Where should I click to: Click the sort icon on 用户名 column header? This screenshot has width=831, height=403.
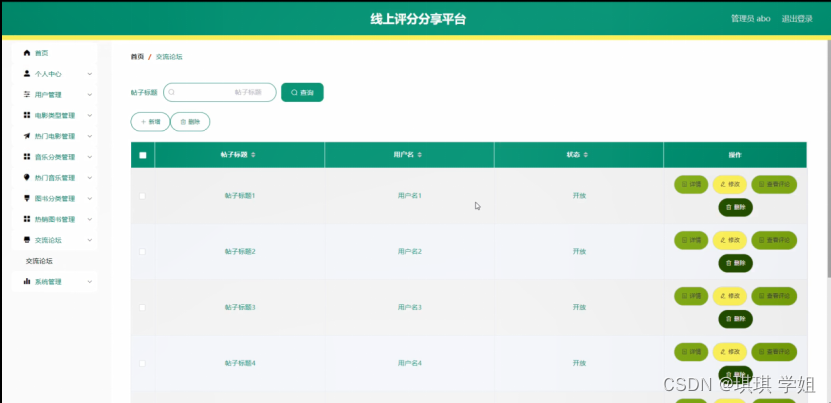(420, 155)
